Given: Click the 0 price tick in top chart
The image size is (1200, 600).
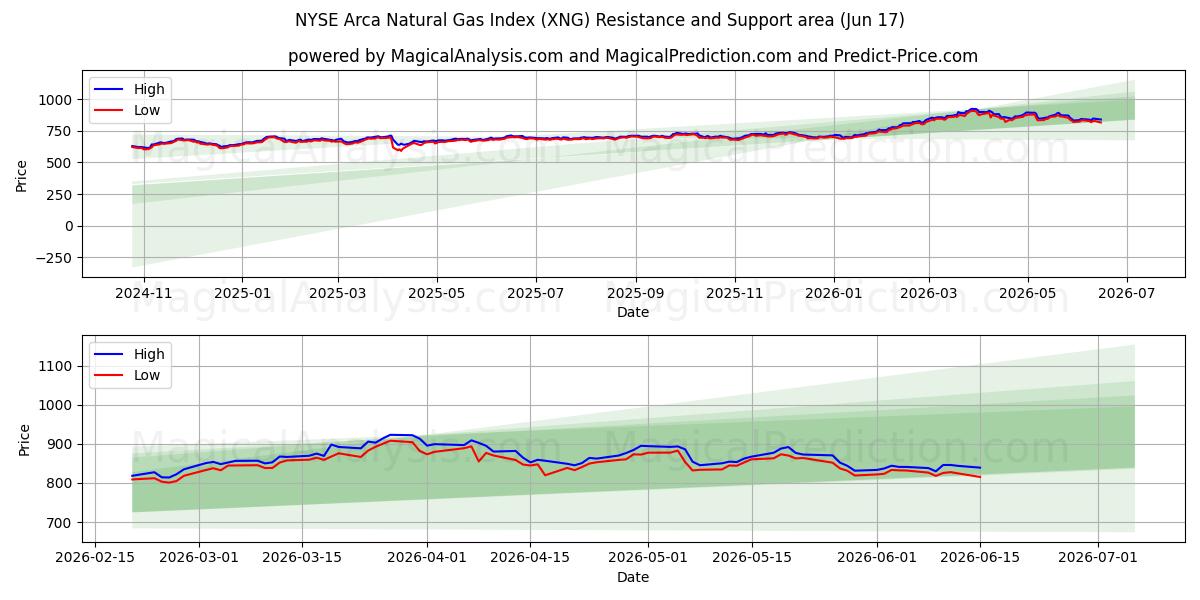Looking at the screenshot, I should click(x=70, y=226).
